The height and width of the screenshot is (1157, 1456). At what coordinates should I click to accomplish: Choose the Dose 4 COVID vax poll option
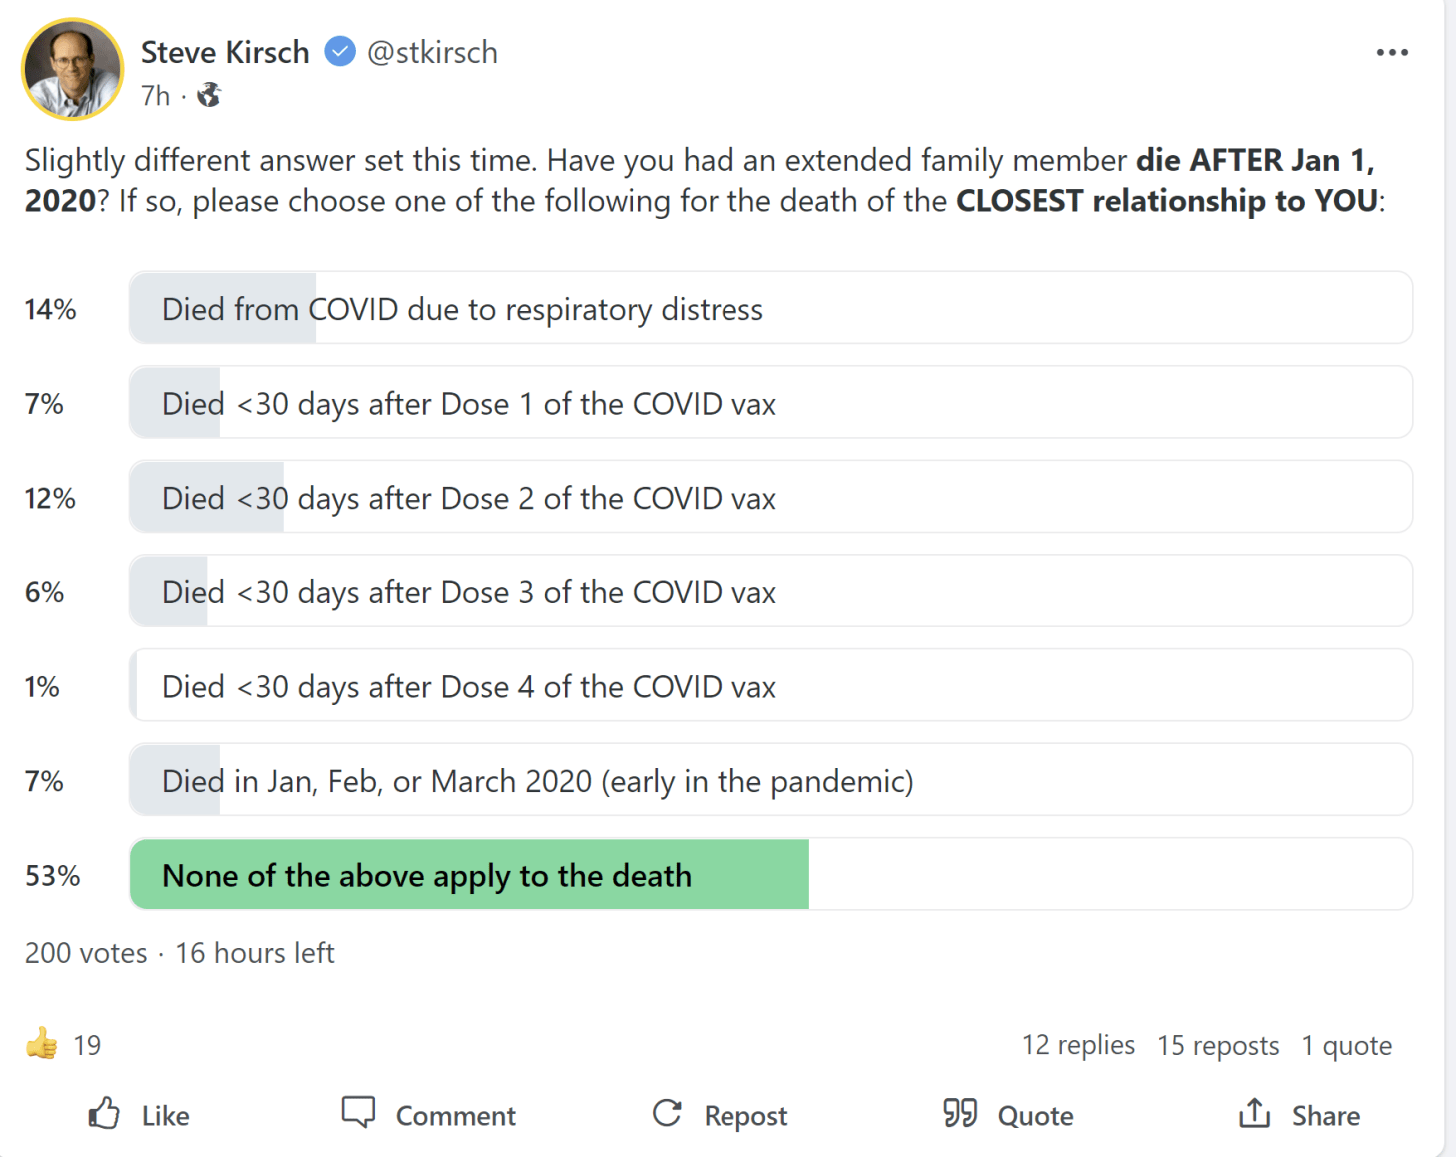(x=770, y=686)
